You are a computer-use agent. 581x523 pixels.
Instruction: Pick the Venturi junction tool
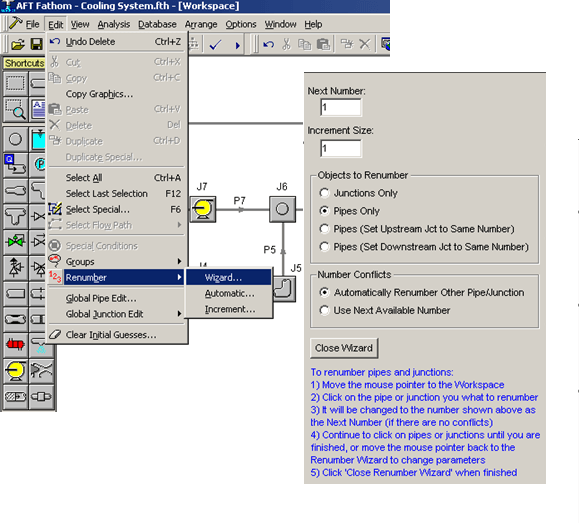pyautogui.click(x=15, y=319)
